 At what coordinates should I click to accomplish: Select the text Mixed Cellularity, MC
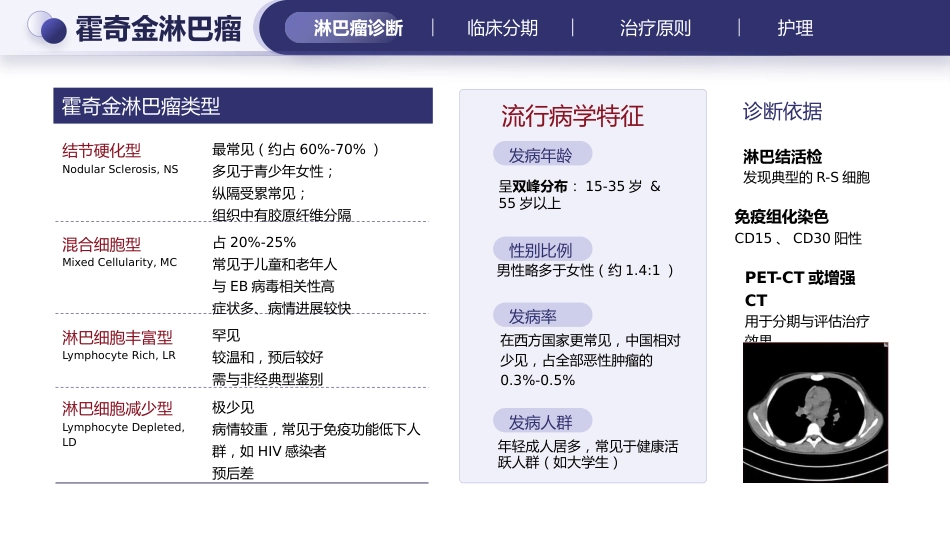119,262
